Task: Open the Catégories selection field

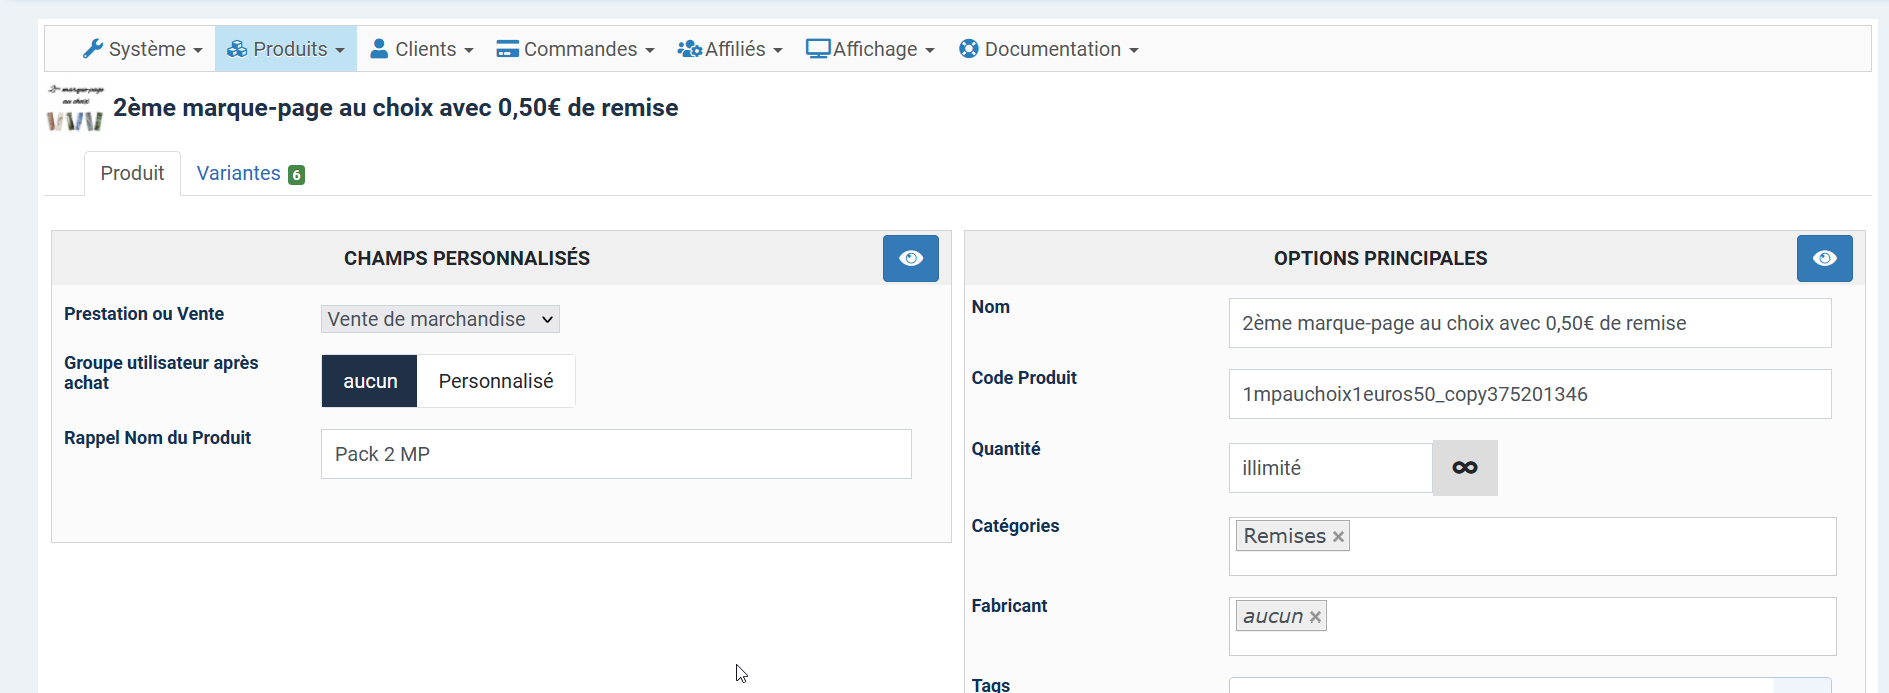Action: pos(1590,546)
